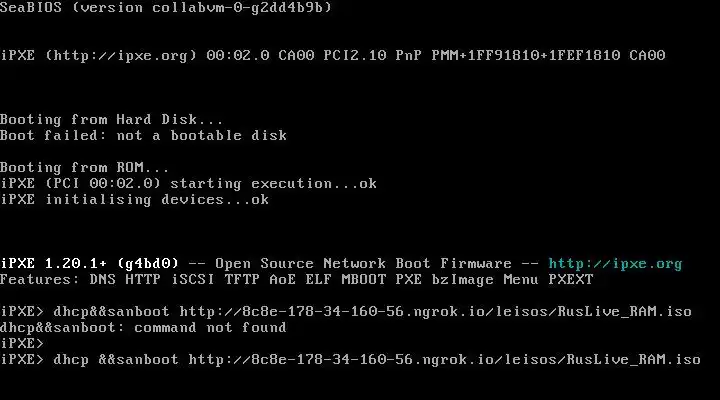Viewport: 720px width, 400px height.
Task: Click 'RusLive_RAM.iso' at end of the last command
Action: click(x=633, y=360)
